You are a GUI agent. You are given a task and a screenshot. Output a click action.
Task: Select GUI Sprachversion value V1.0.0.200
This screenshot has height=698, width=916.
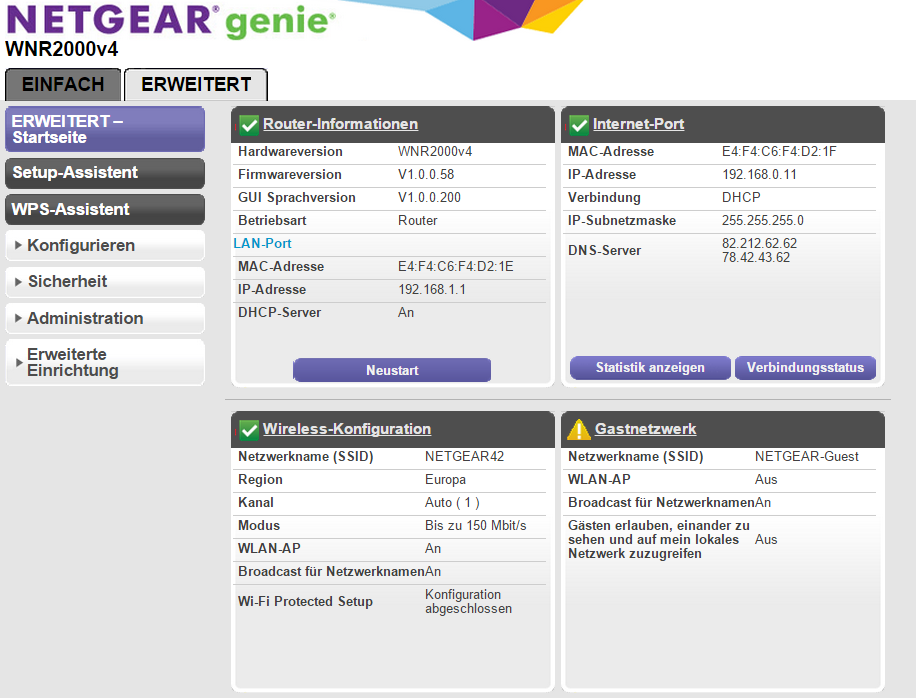coord(429,197)
